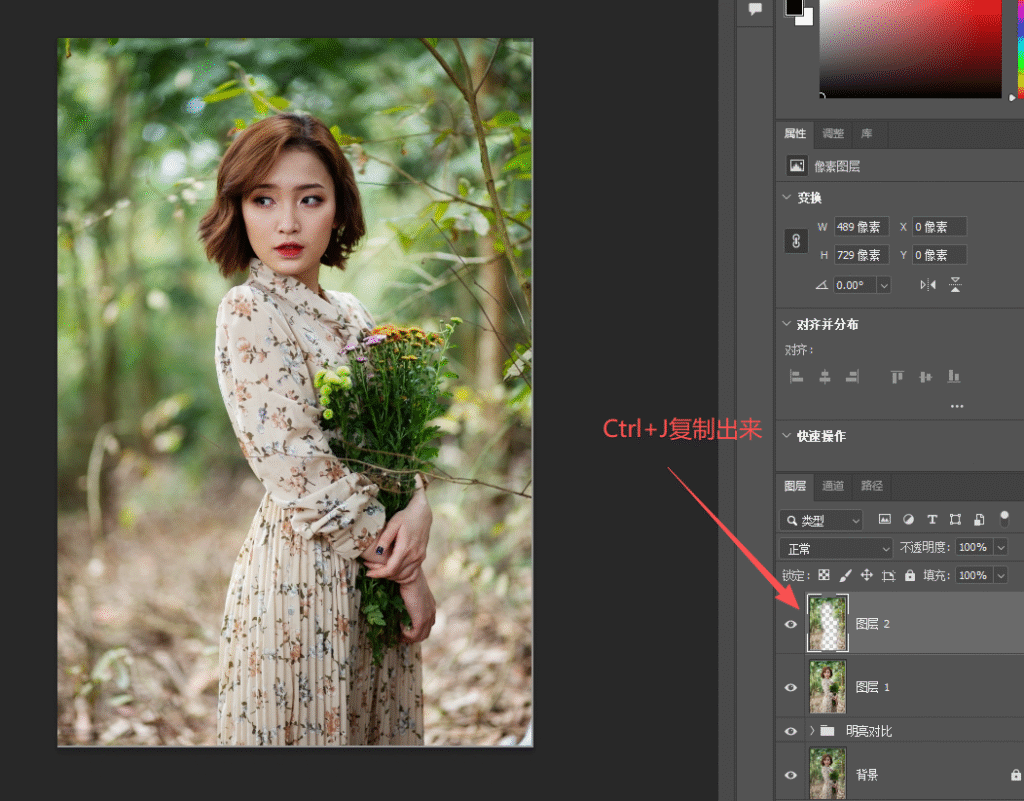
Task: Click the pixel layer icon in Properties
Action: click(x=797, y=166)
